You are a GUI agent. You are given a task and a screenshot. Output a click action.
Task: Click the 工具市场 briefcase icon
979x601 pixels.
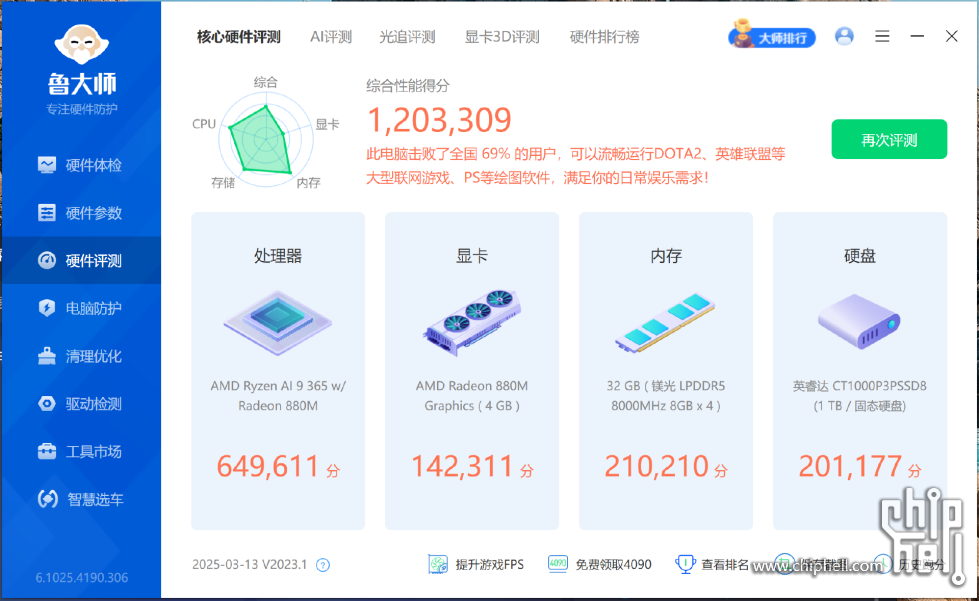(x=47, y=451)
